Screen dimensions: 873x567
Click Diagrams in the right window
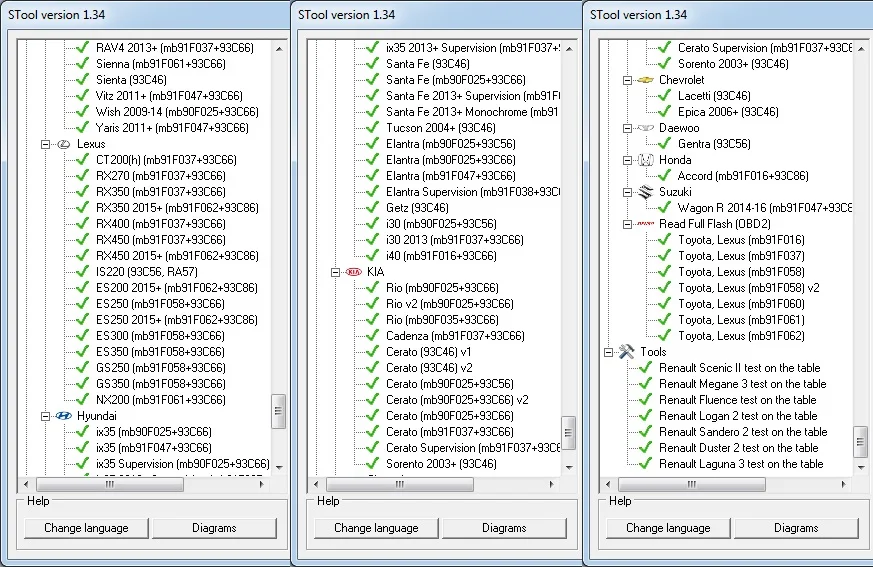pos(796,528)
